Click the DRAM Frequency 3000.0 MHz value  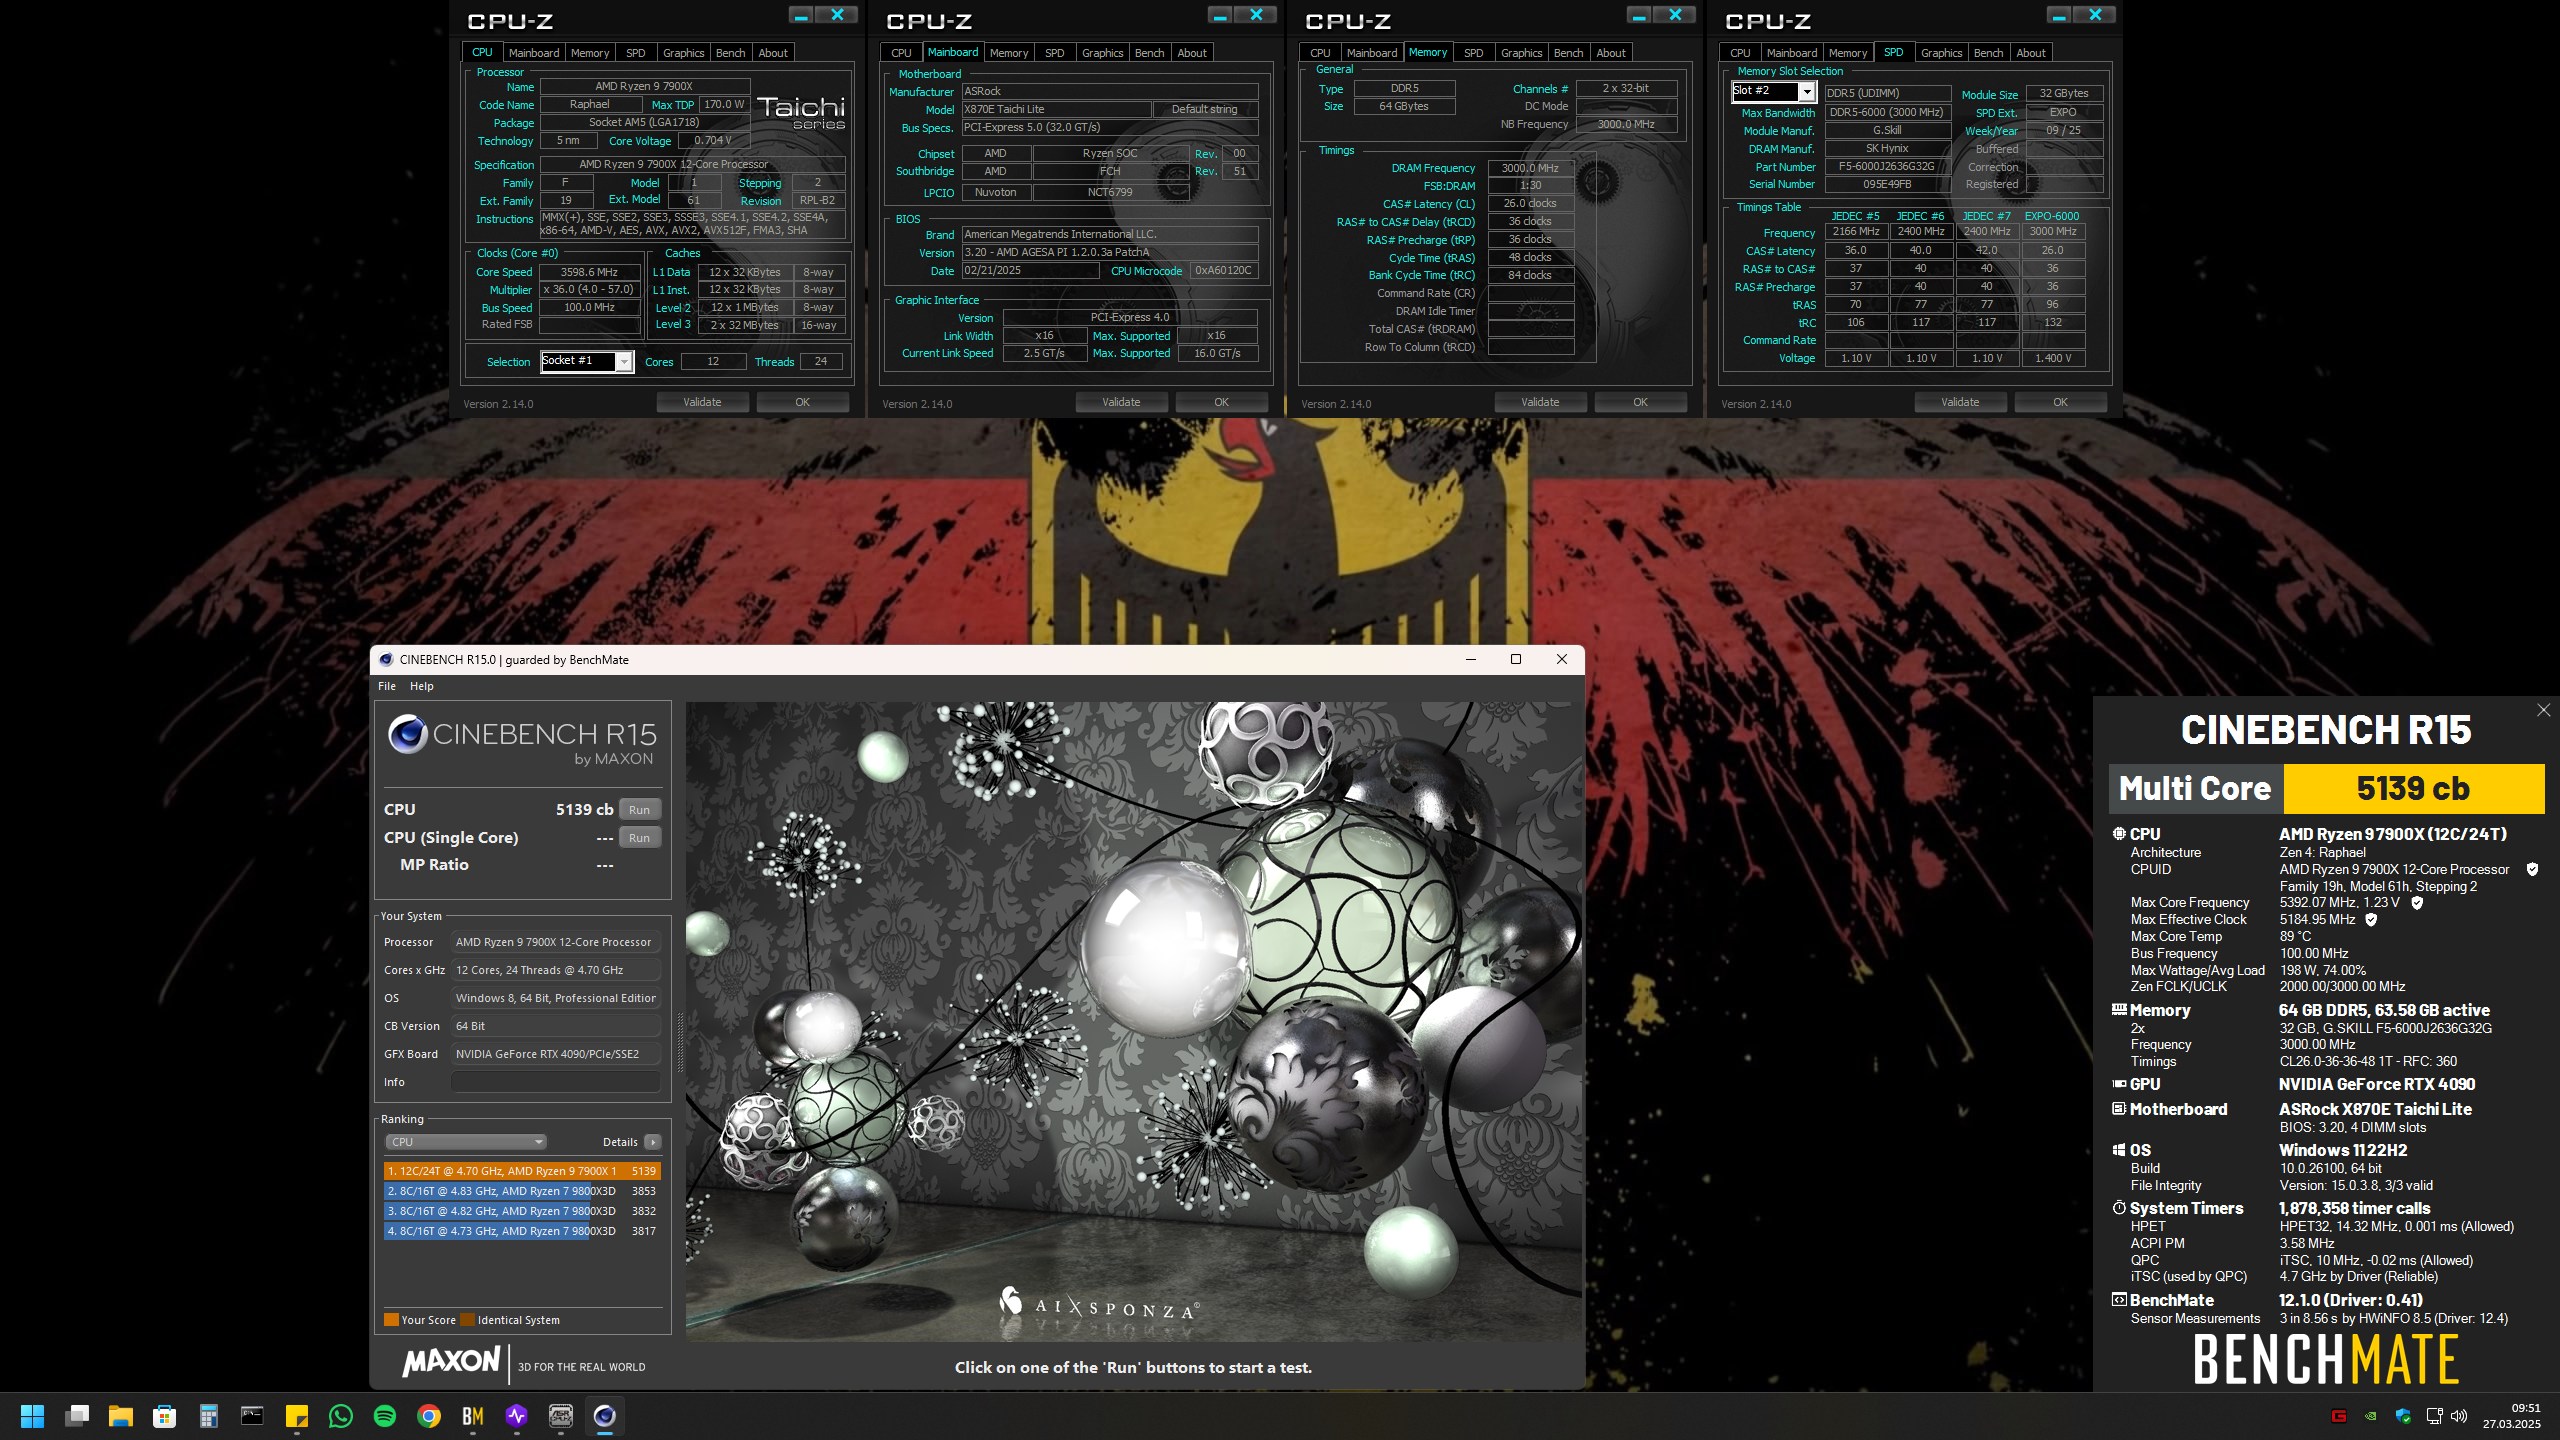[x=1530, y=168]
